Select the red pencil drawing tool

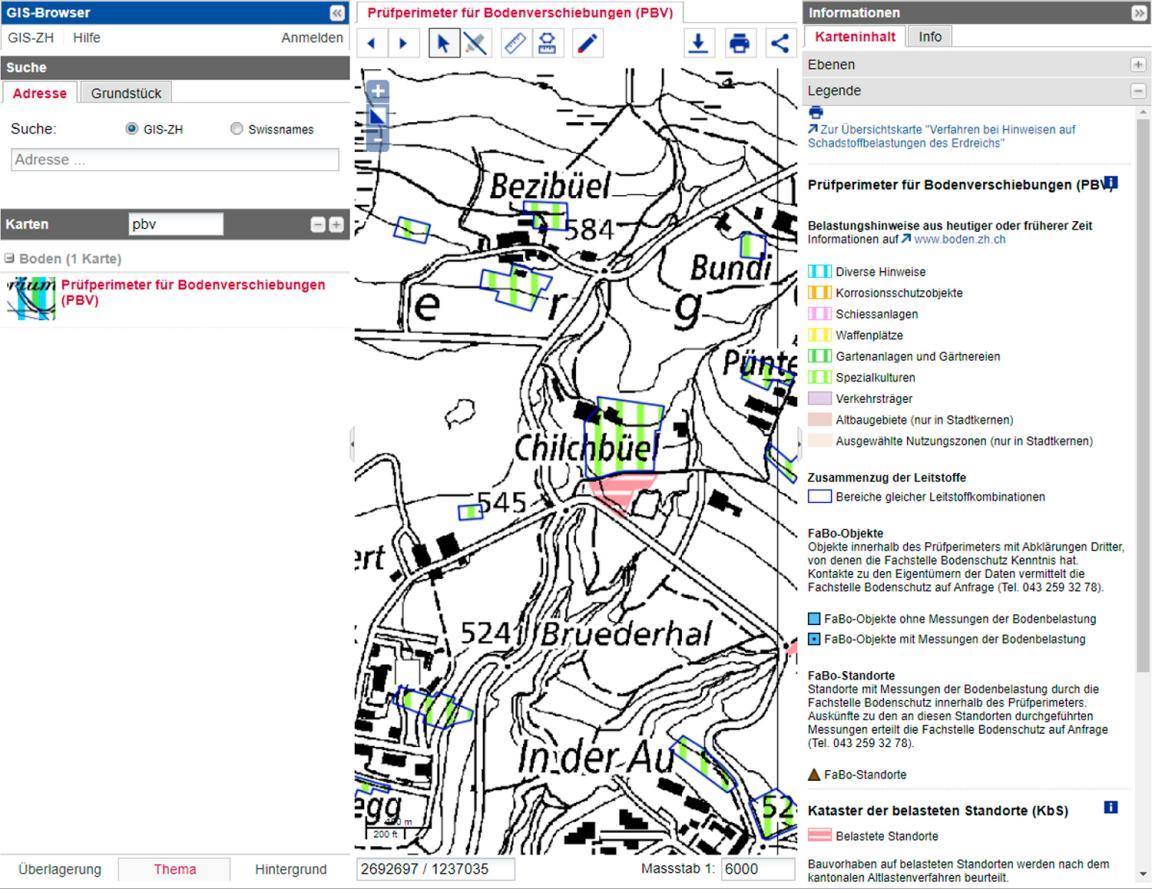pyautogui.click(x=588, y=44)
